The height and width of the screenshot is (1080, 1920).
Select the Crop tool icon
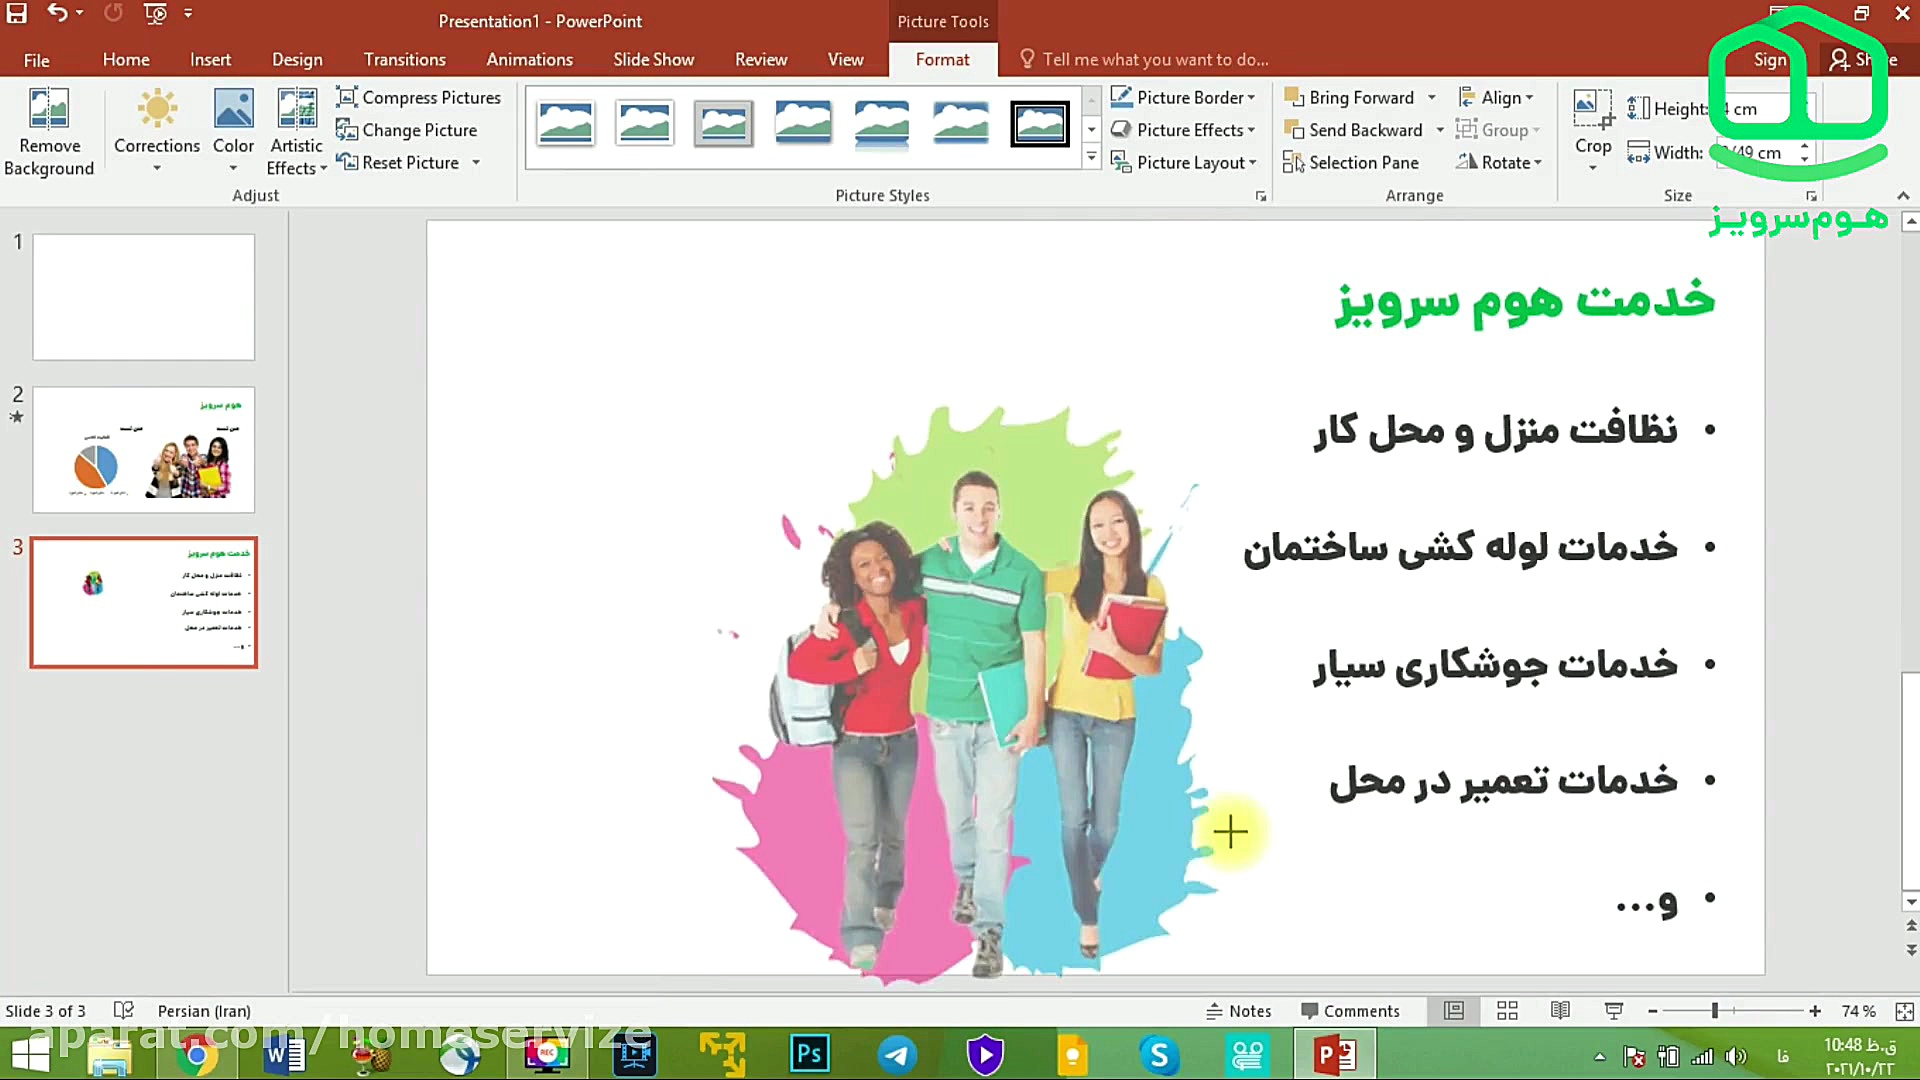(x=1592, y=110)
